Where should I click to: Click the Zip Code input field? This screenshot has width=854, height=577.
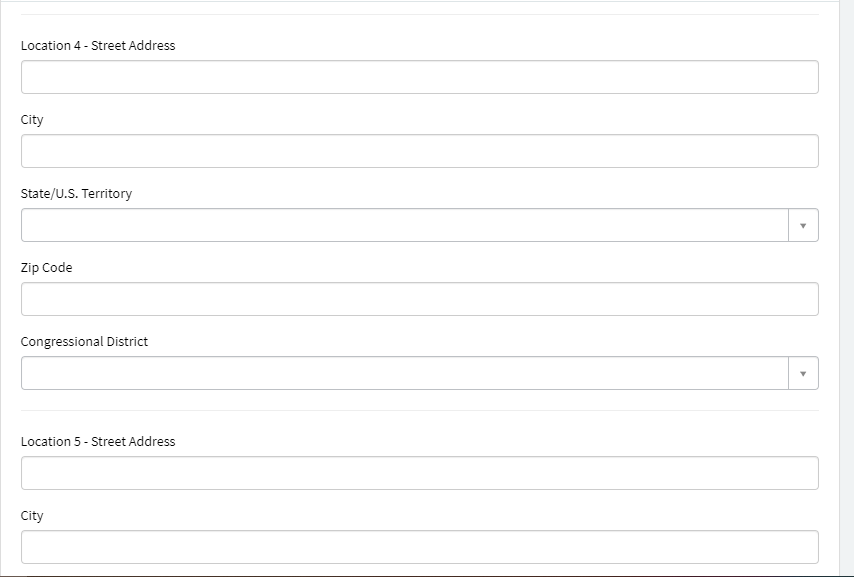pos(419,299)
